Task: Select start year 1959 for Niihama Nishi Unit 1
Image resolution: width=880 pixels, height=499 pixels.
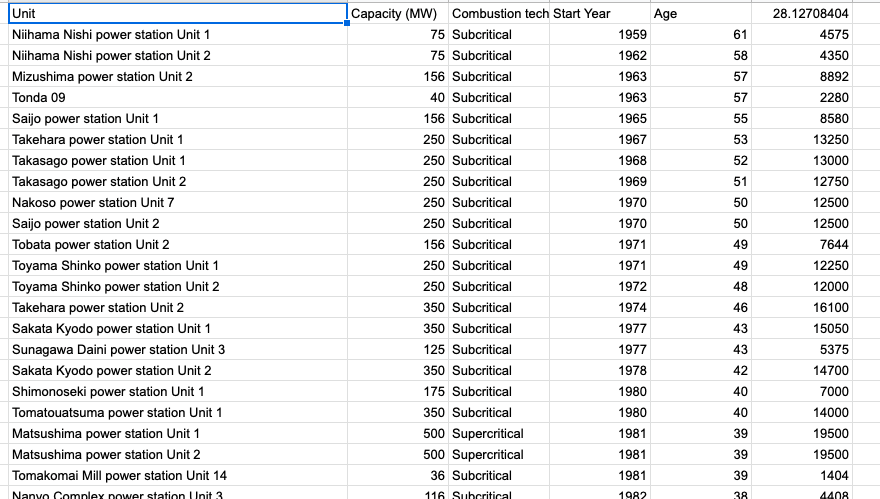Action: tap(600, 35)
